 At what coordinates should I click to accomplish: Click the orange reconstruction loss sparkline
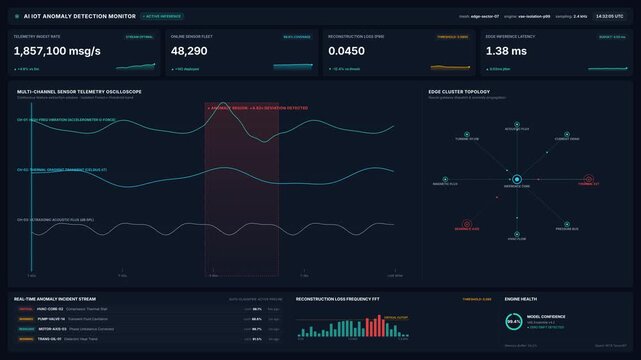click(450, 67)
